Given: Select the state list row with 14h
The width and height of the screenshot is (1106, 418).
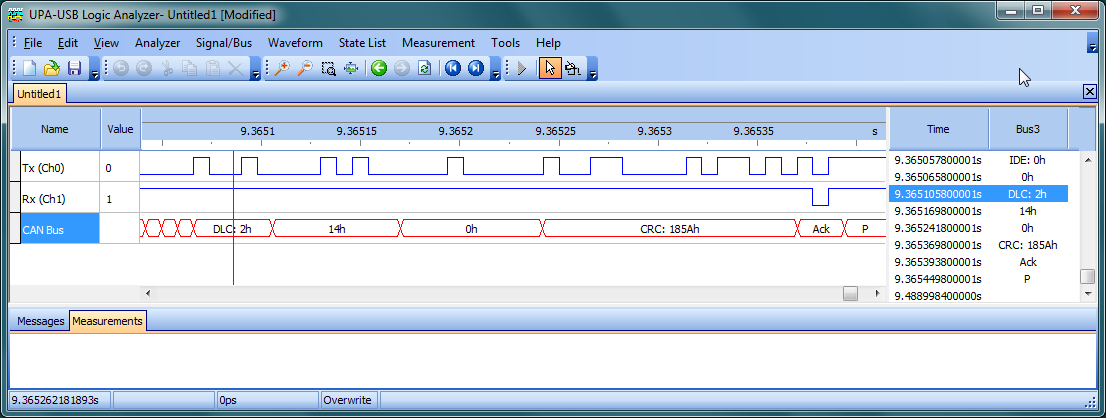Looking at the screenshot, I should (978, 211).
